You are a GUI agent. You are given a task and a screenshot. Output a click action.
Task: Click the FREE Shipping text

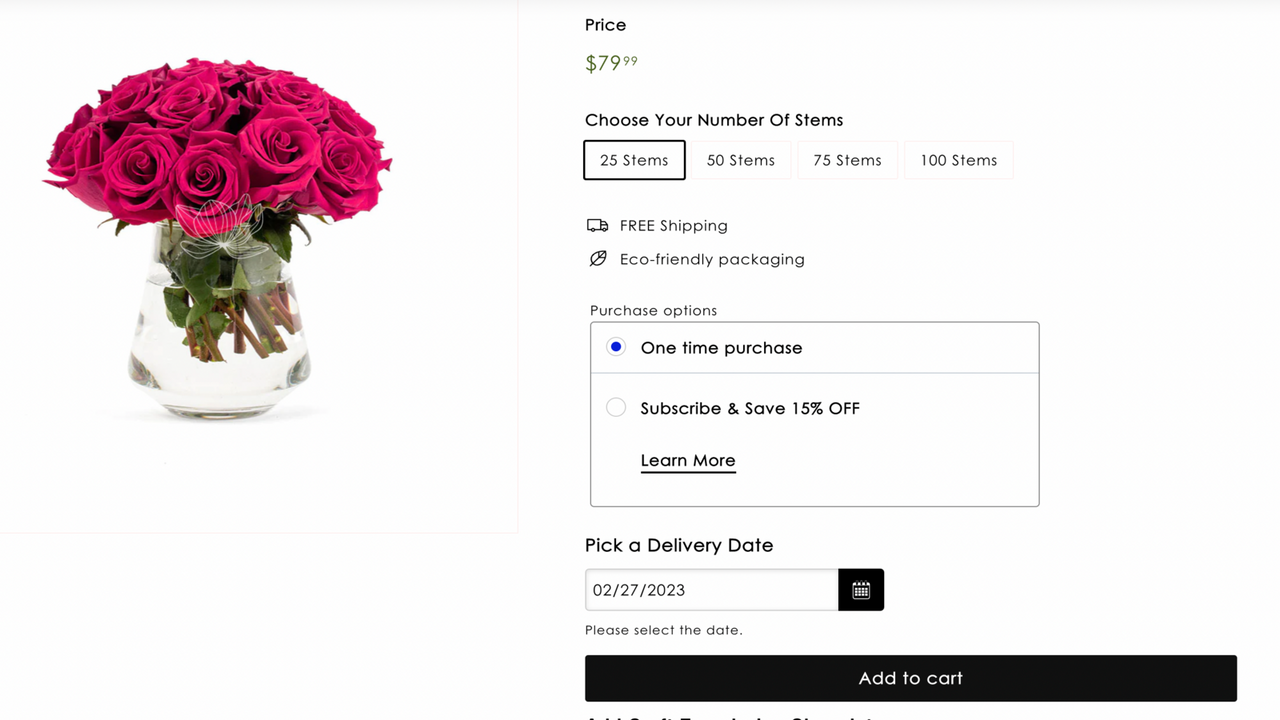coord(674,226)
